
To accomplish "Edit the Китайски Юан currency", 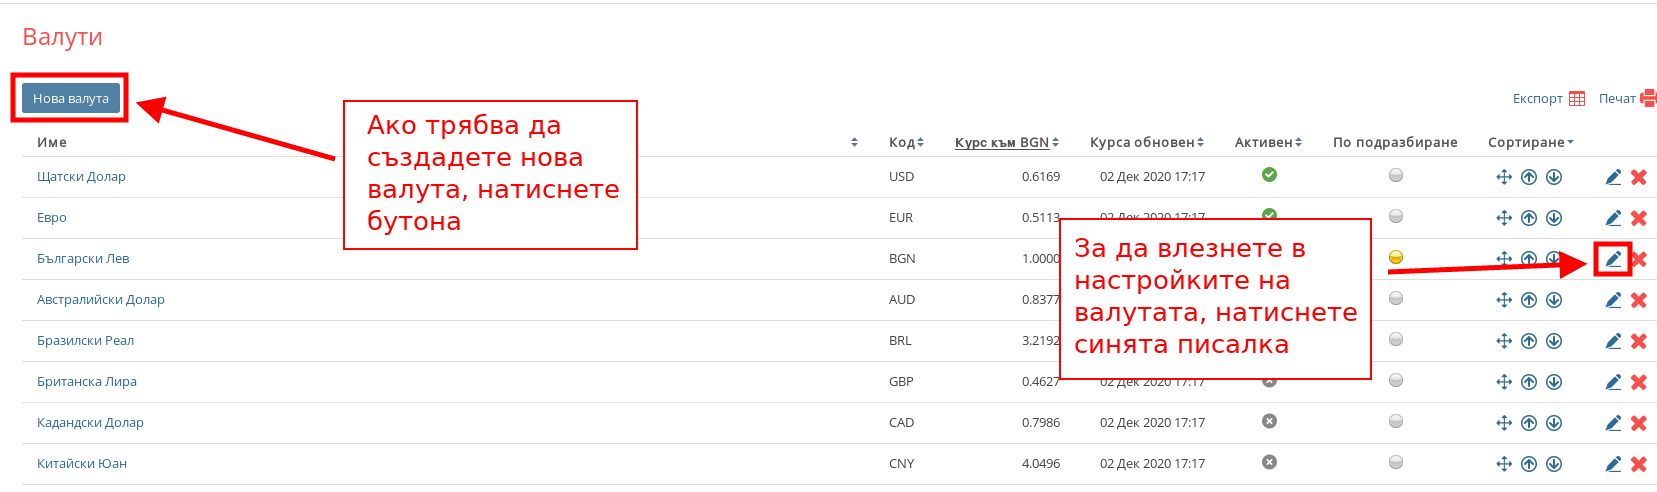I will (x=1613, y=464).
